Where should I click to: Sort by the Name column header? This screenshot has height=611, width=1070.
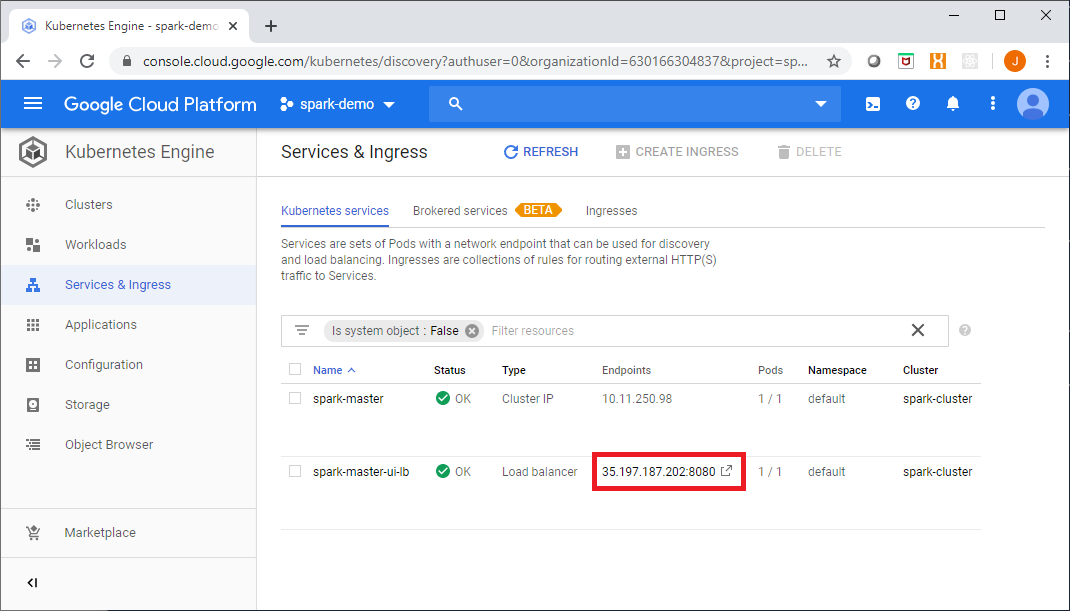point(334,370)
